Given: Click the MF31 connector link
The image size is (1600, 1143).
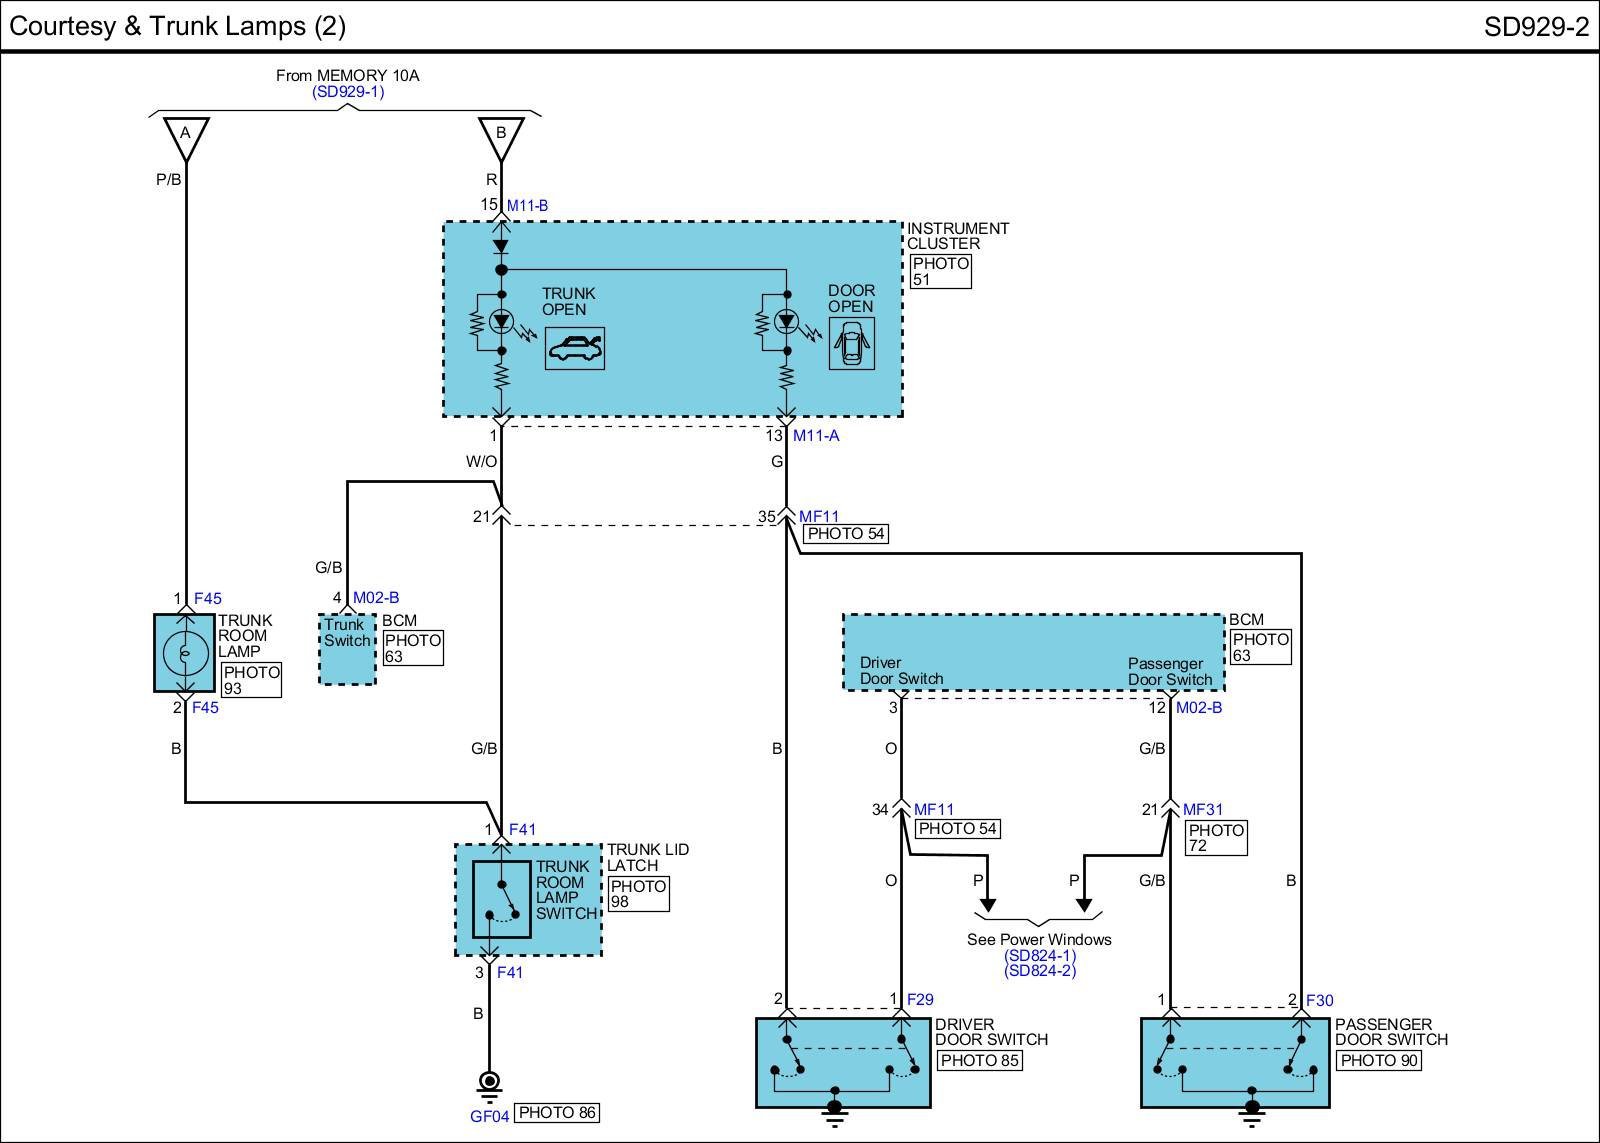Looking at the screenshot, I should (1203, 810).
